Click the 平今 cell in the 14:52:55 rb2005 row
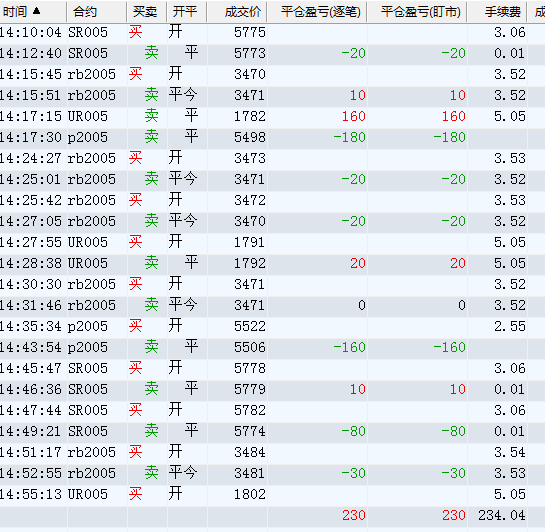 tap(183, 473)
